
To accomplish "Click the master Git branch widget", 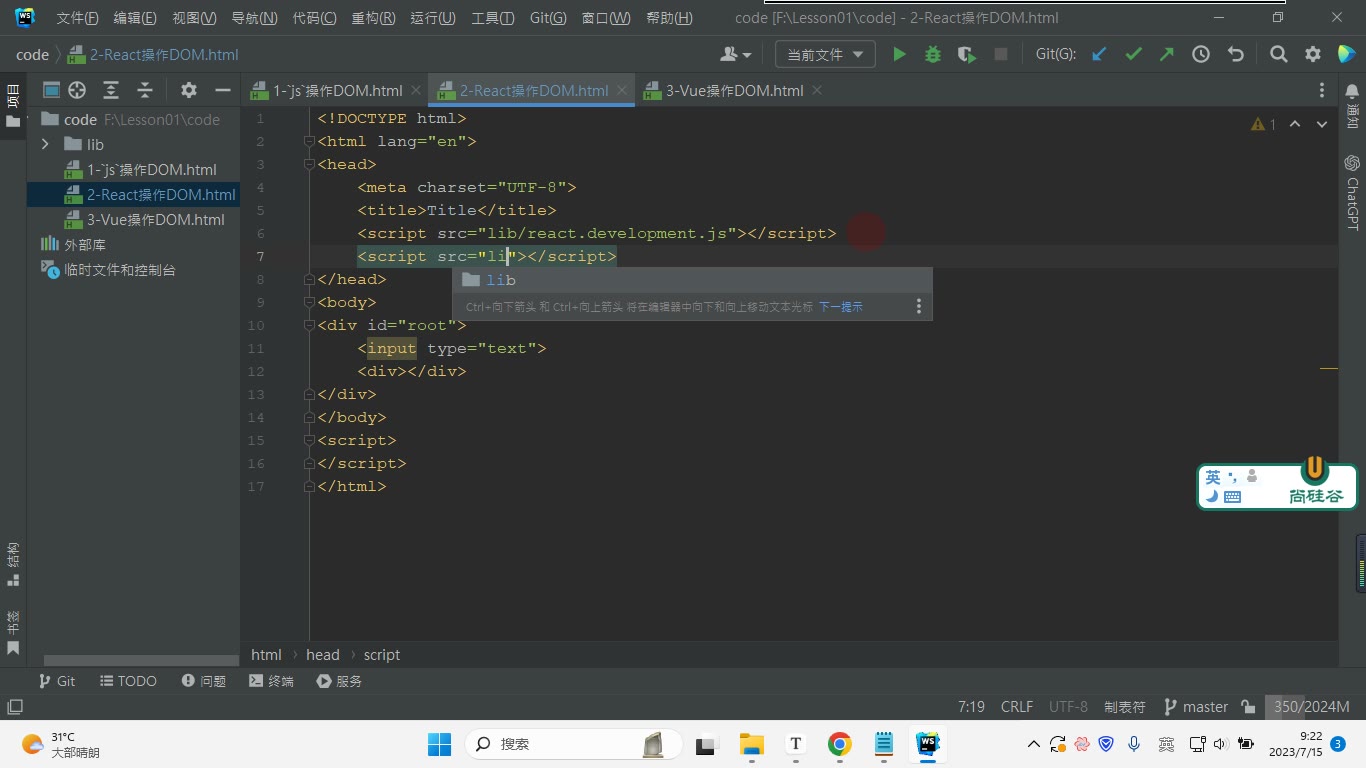I will 1196,706.
